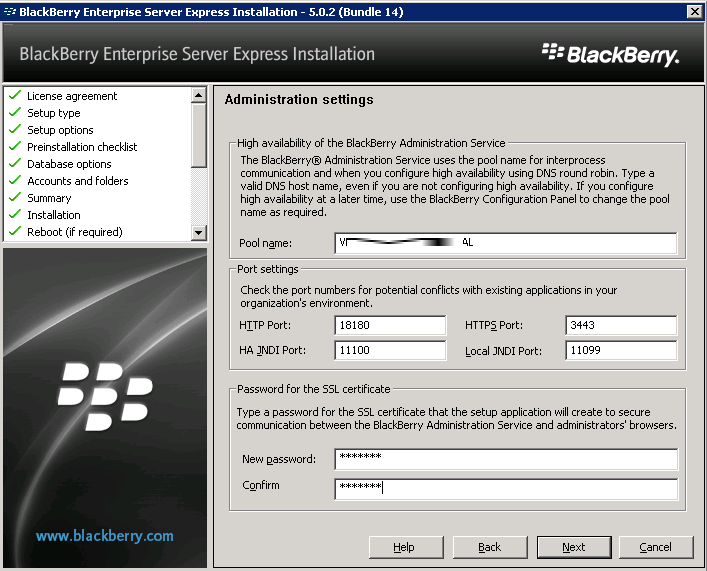Click the License agreement checkmark icon
707x571 pixels.
tap(15, 96)
